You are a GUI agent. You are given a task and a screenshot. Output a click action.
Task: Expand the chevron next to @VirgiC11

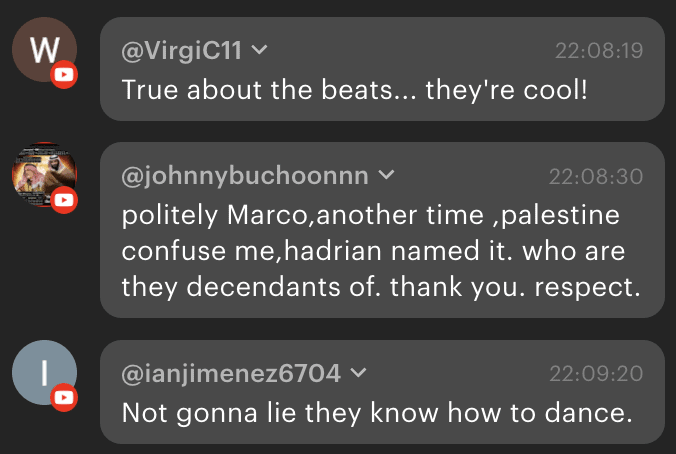(259, 50)
